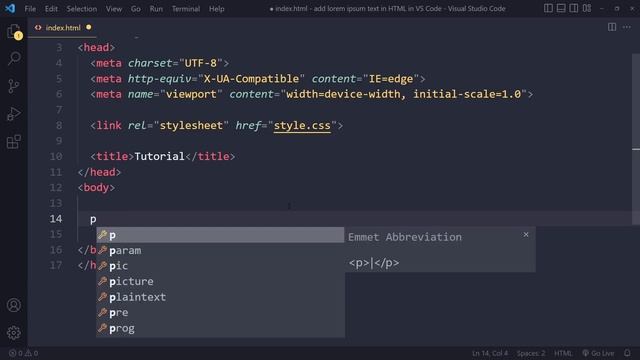The height and width of the screenshot is (360, 640).
Task: Click the Spaces: 2 indentation setting
Action: [531, 353]
